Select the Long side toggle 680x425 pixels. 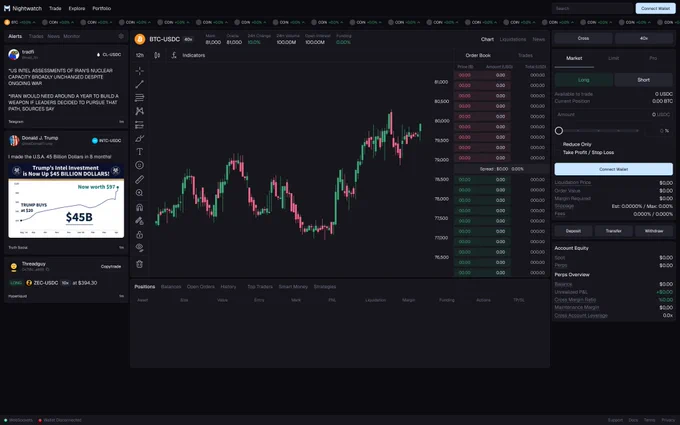[x=583, y=80]
